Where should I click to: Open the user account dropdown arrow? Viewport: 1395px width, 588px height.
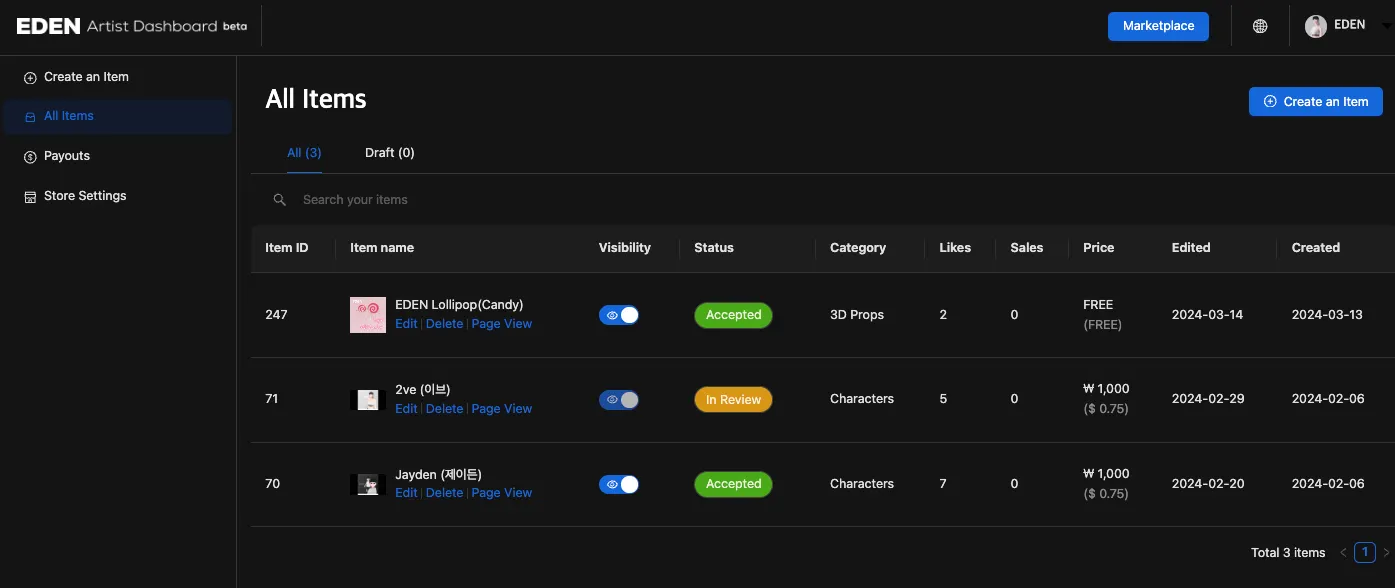pyautogui.click(x=1386, y=28)
